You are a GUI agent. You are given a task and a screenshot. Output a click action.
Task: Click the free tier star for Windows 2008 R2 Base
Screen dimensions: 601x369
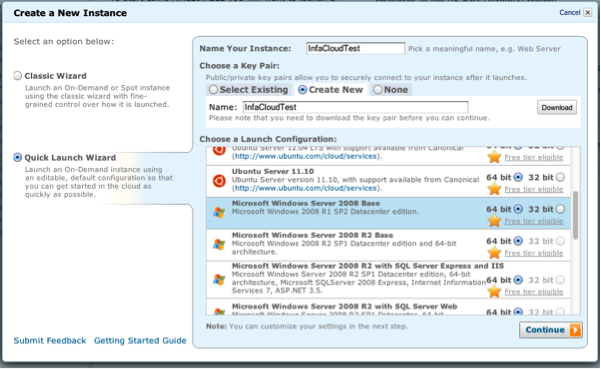pyautogui.click(x=494, y=253)
